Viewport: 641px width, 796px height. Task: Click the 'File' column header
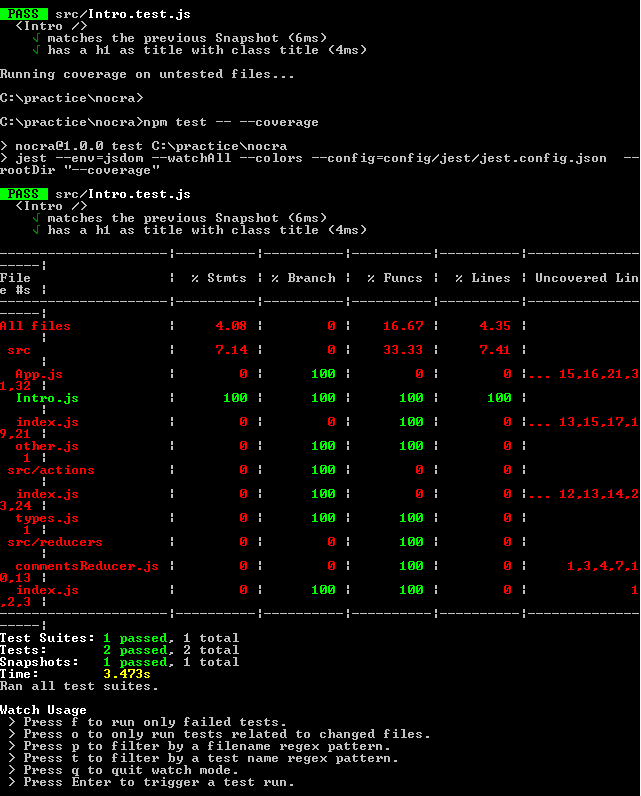(x=15, y=278)
